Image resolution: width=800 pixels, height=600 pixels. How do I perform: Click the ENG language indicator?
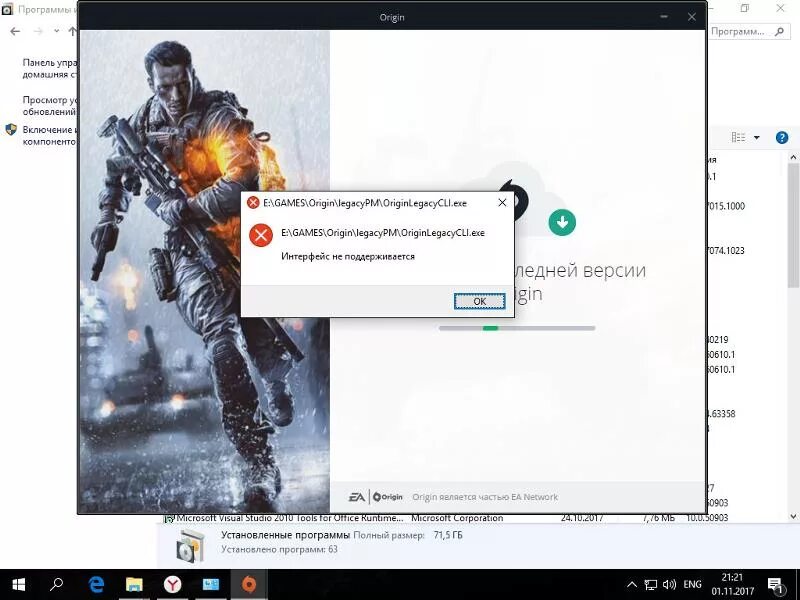pos(692,585)
